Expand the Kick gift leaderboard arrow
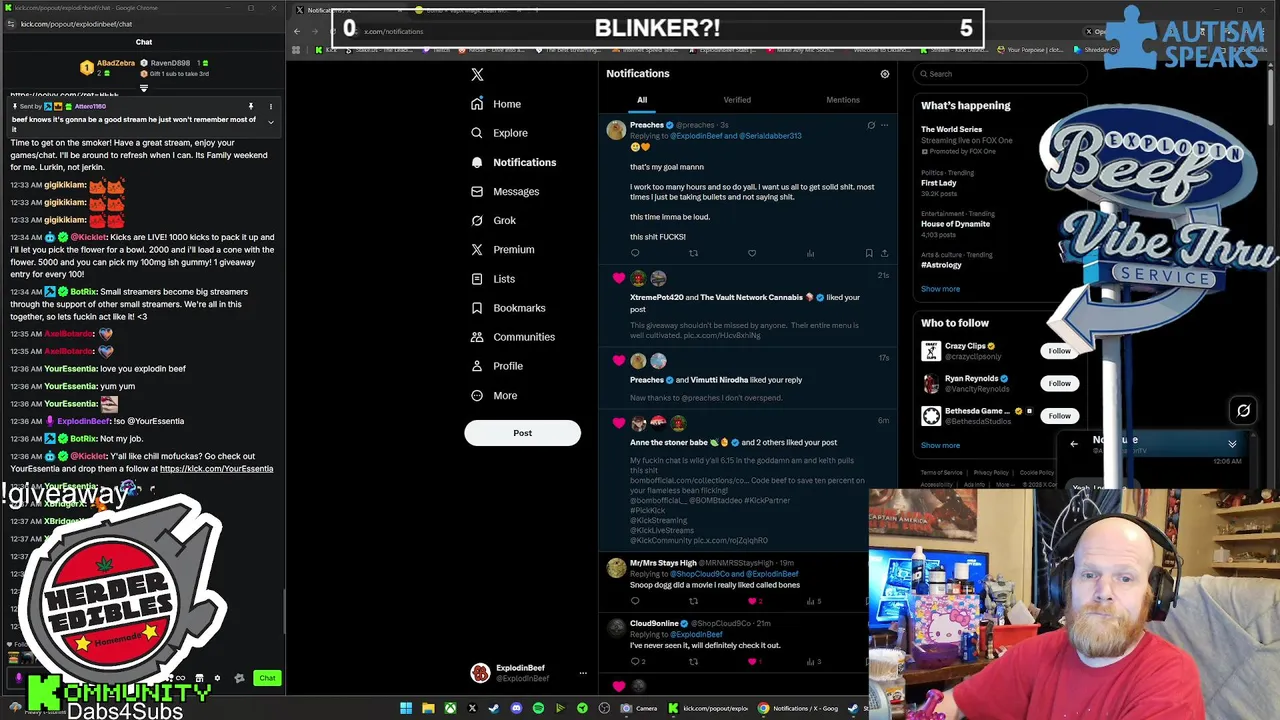The image size is (1280, 720). 144,88
